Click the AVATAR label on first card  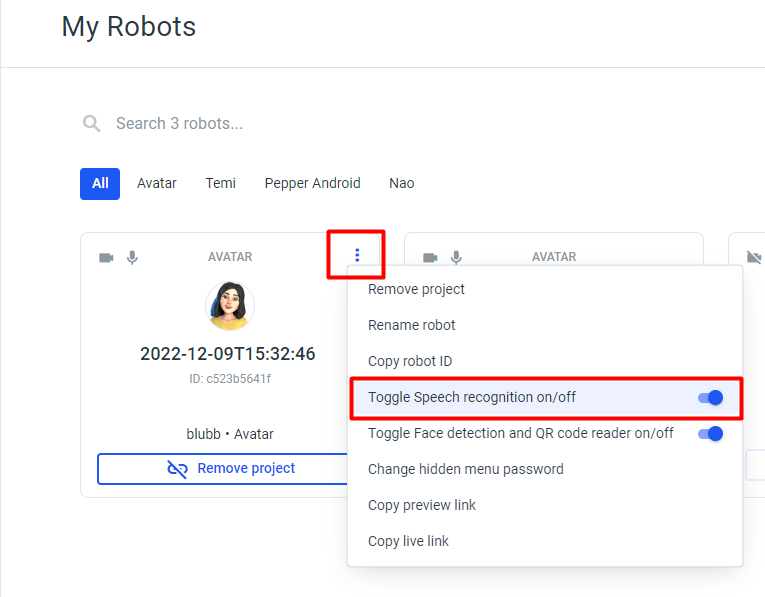click(230, 257)
